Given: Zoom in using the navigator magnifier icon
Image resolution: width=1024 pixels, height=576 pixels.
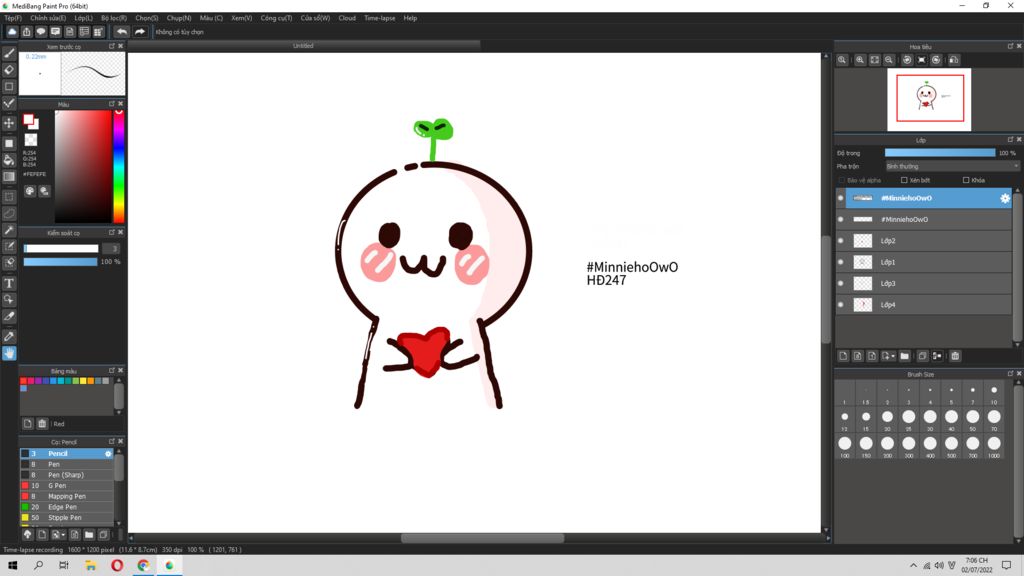Looking at the screenshot, I should coord(858,60).
